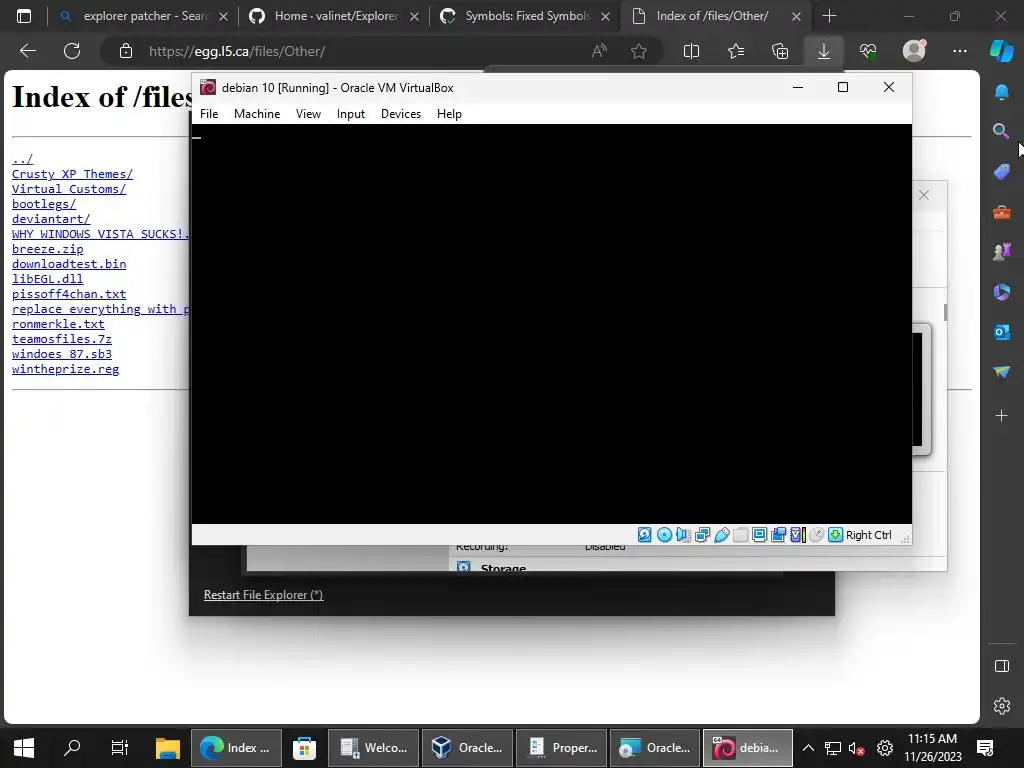Open the Windows Start menu

click(24, 748)
